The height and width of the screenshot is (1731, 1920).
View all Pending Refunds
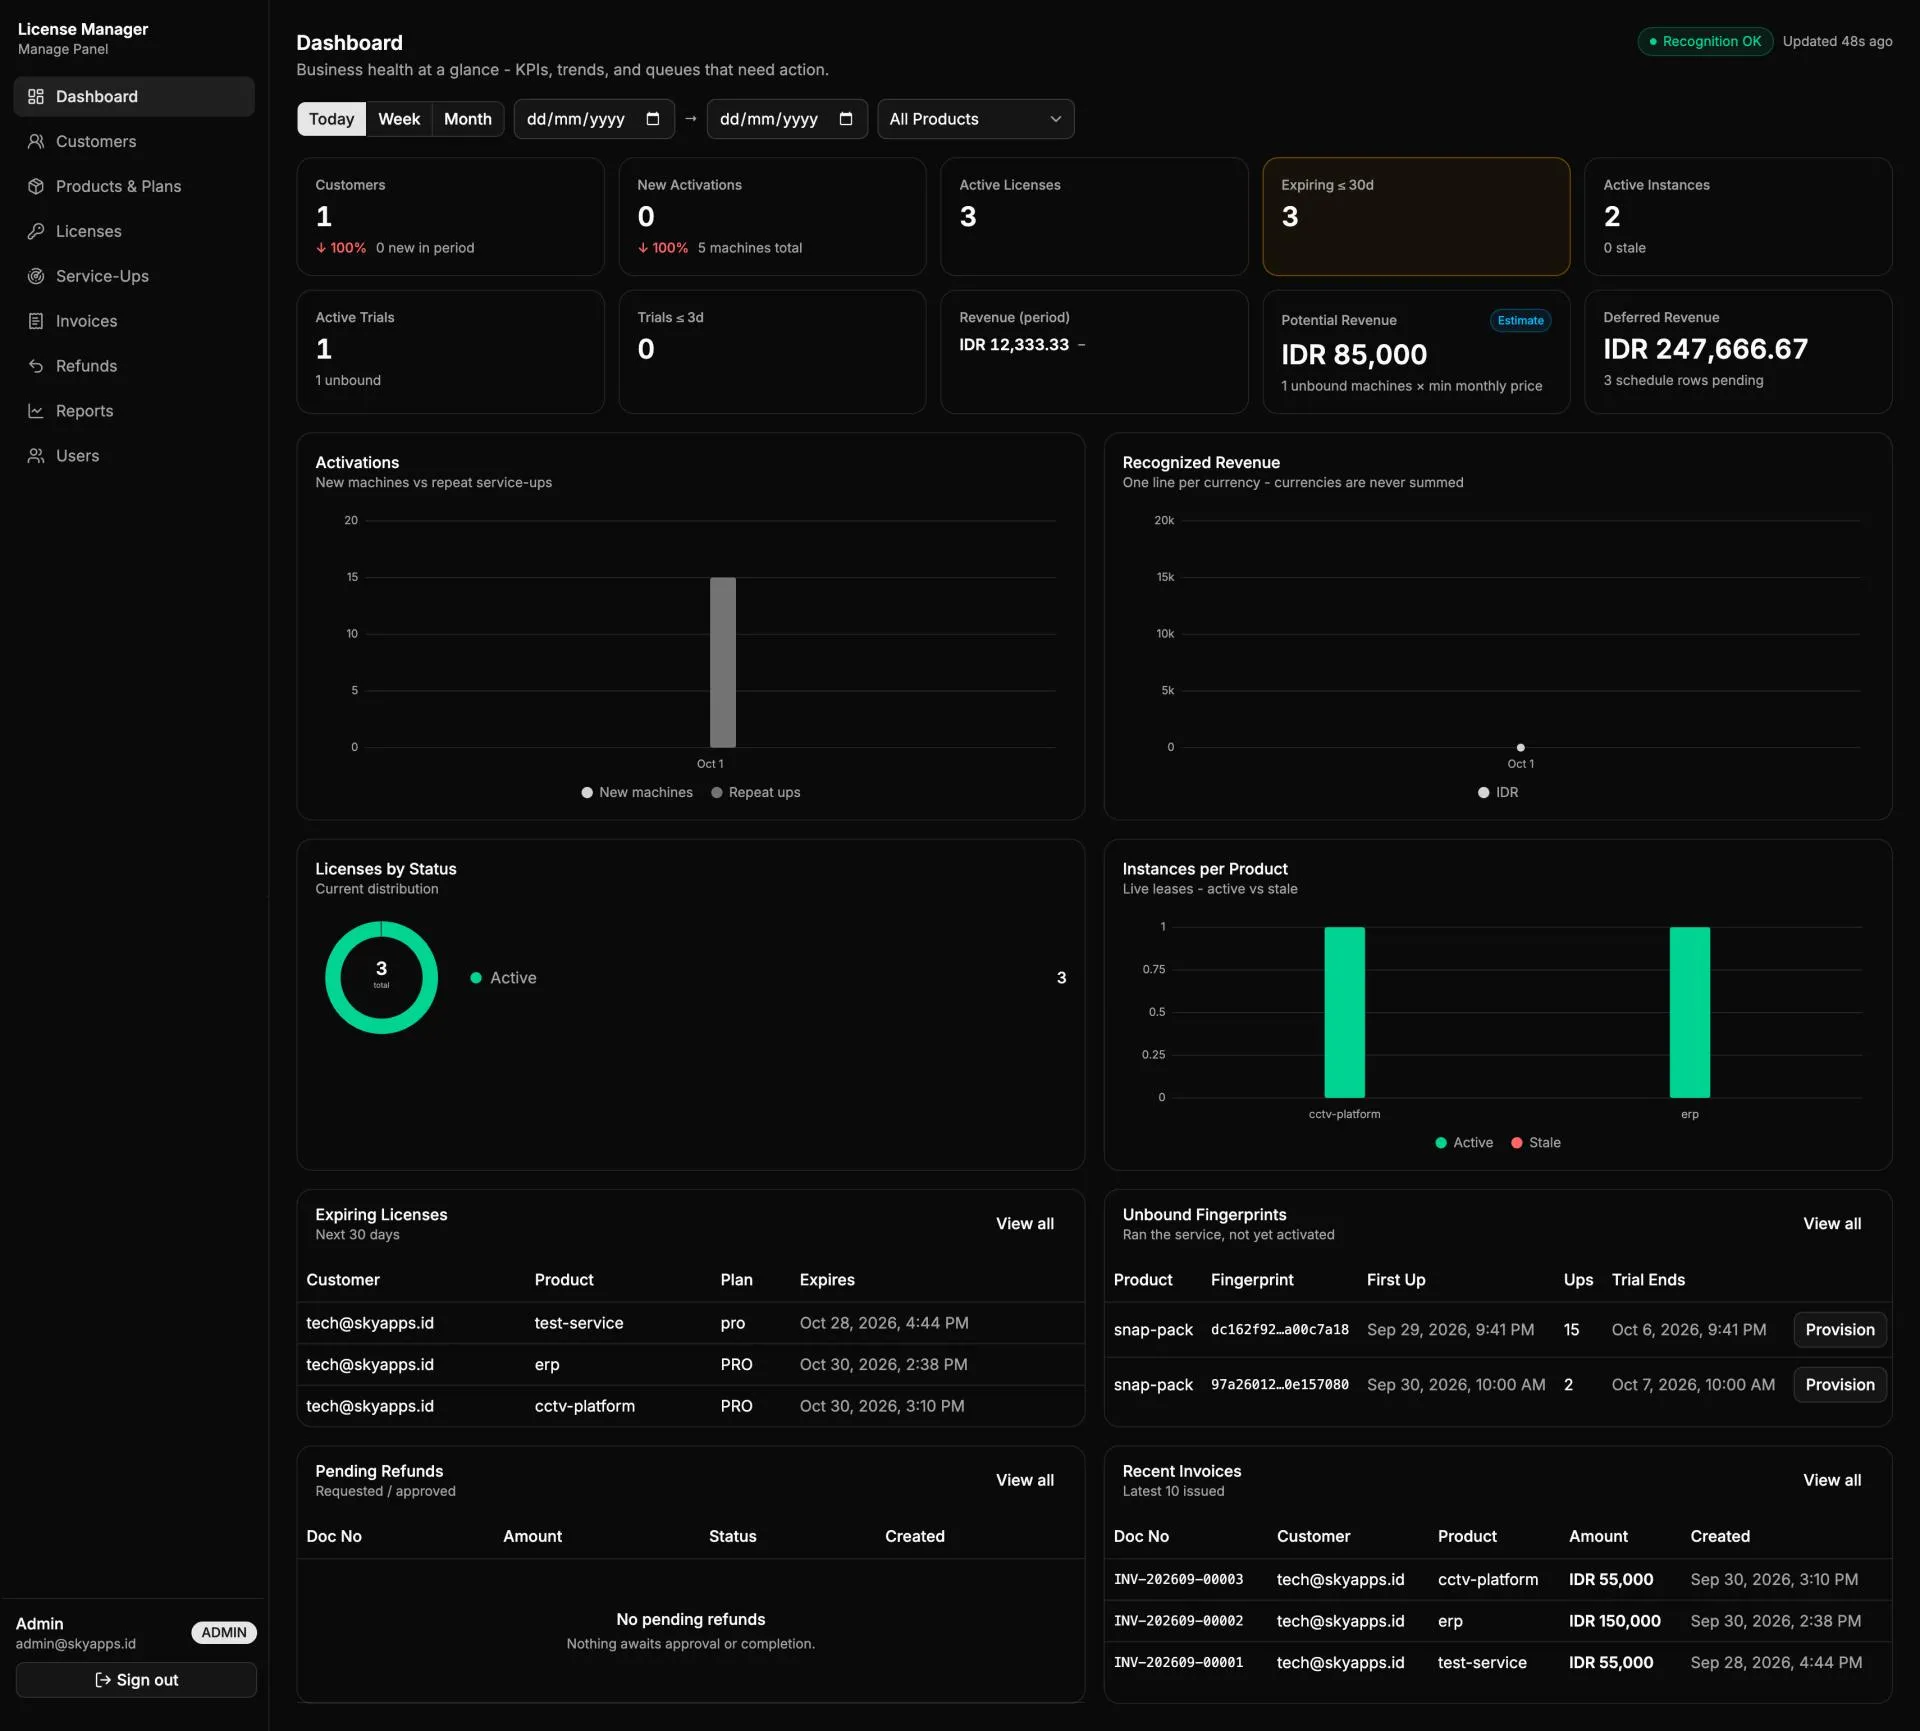[1025, 1481]
